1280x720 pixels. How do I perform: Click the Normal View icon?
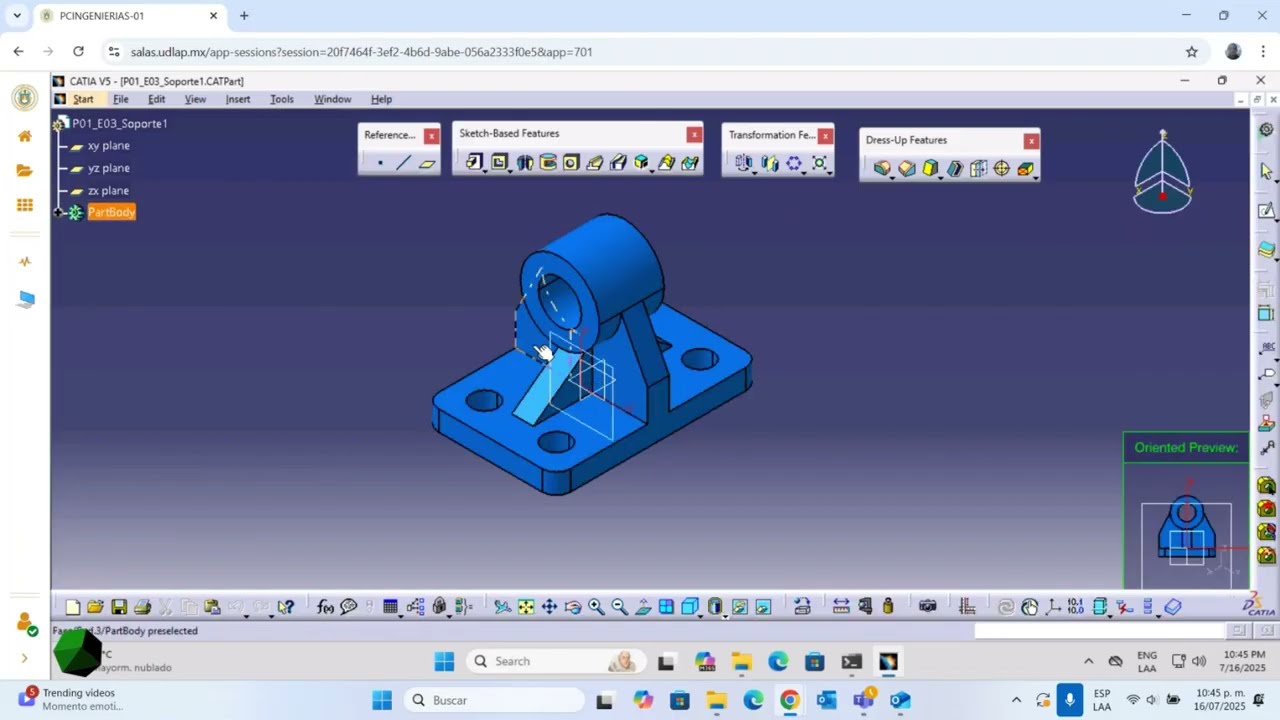[x=643, y=607]
